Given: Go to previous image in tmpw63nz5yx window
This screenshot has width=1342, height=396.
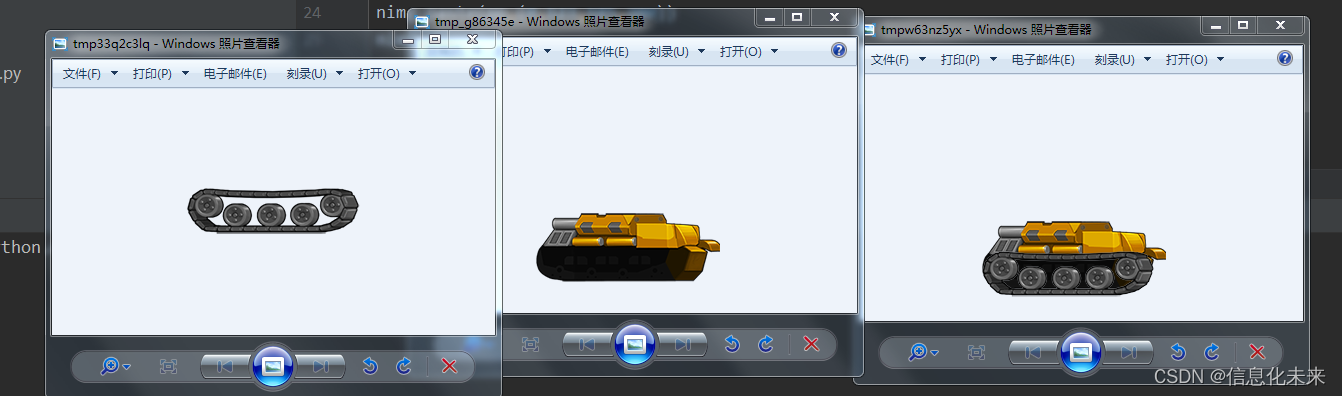Looking at the screenshot, I should click(x=1033, y=353).
